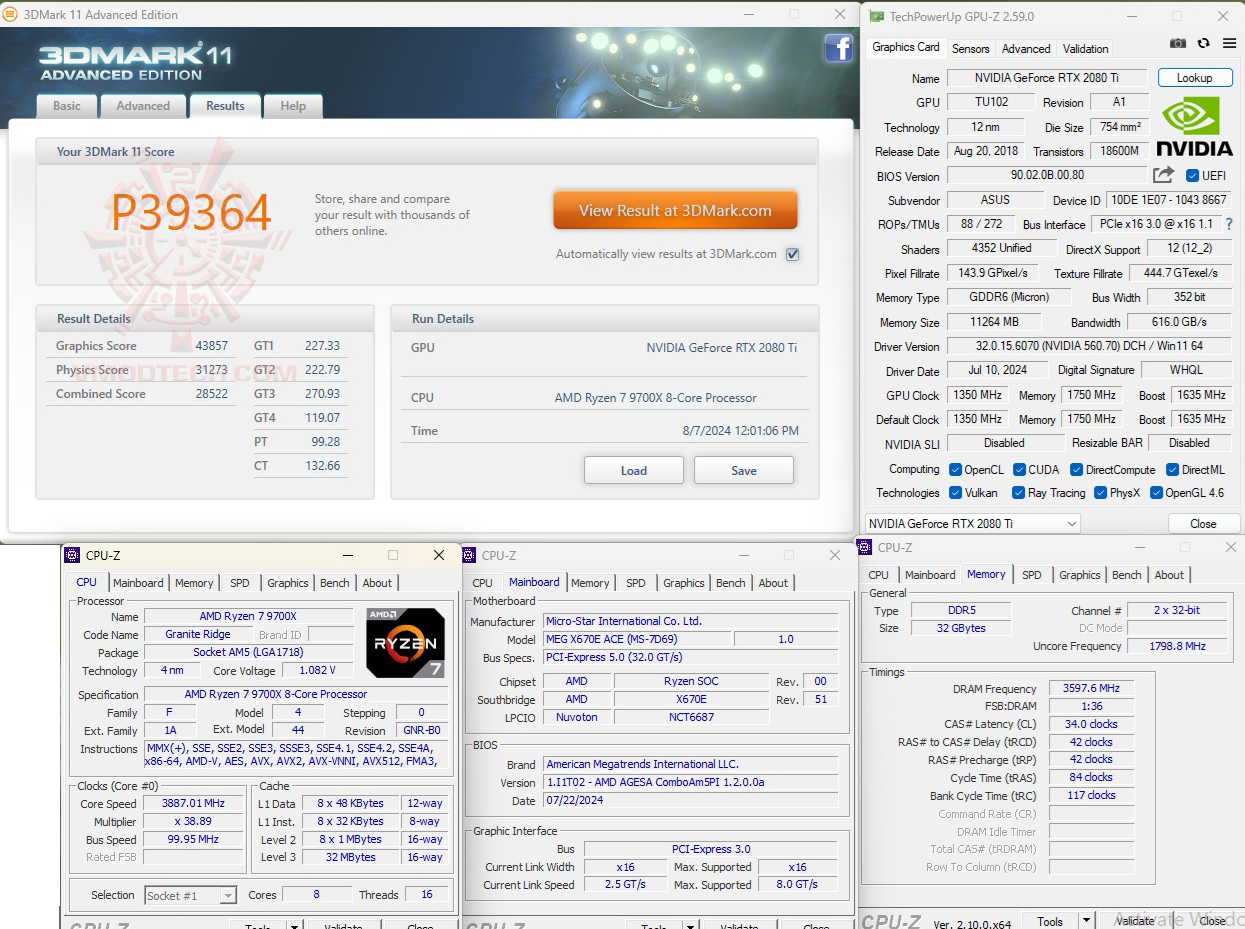Open About tab in Mainboard CPU-Z window
The width and height of the screenshot is (1245, 929).
click(x=773, y=583)
